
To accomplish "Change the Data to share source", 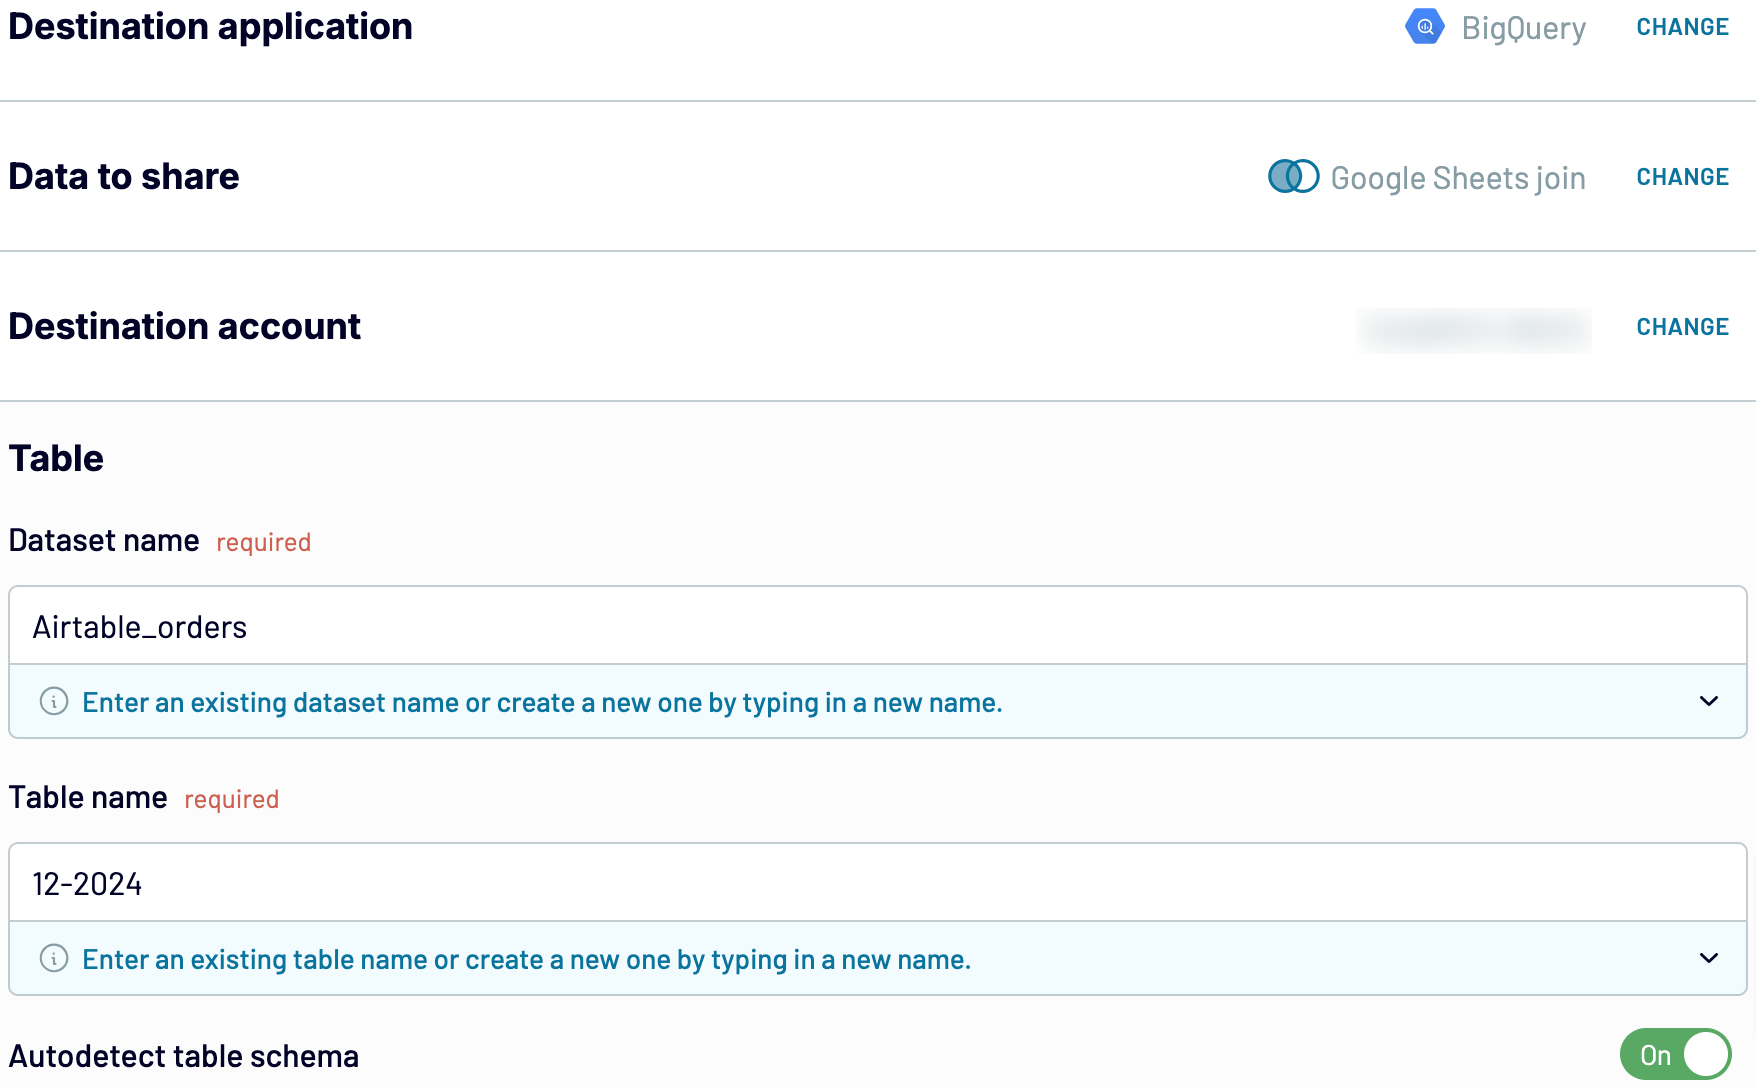I will pyautogui.click(x=1682, y=177).
